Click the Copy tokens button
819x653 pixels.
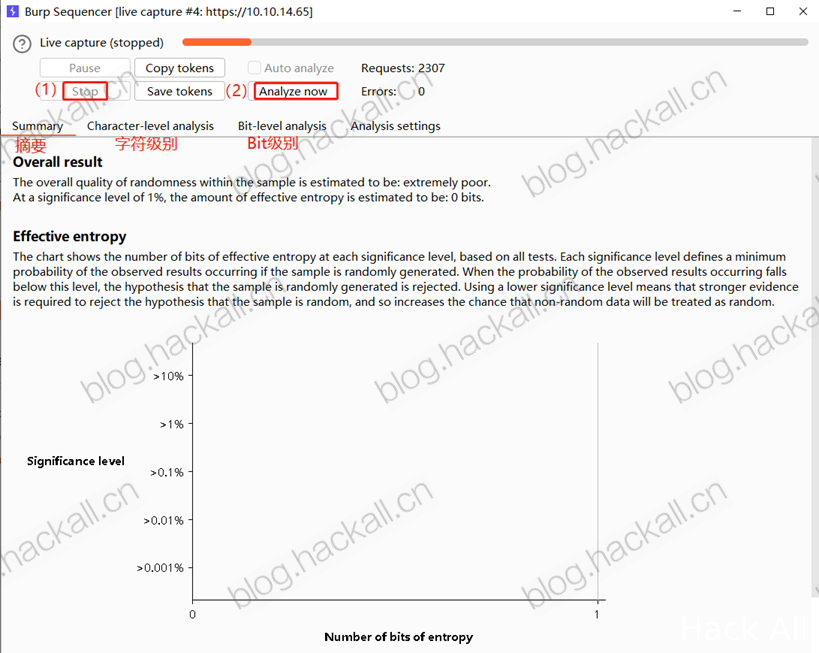click(180, 68)
